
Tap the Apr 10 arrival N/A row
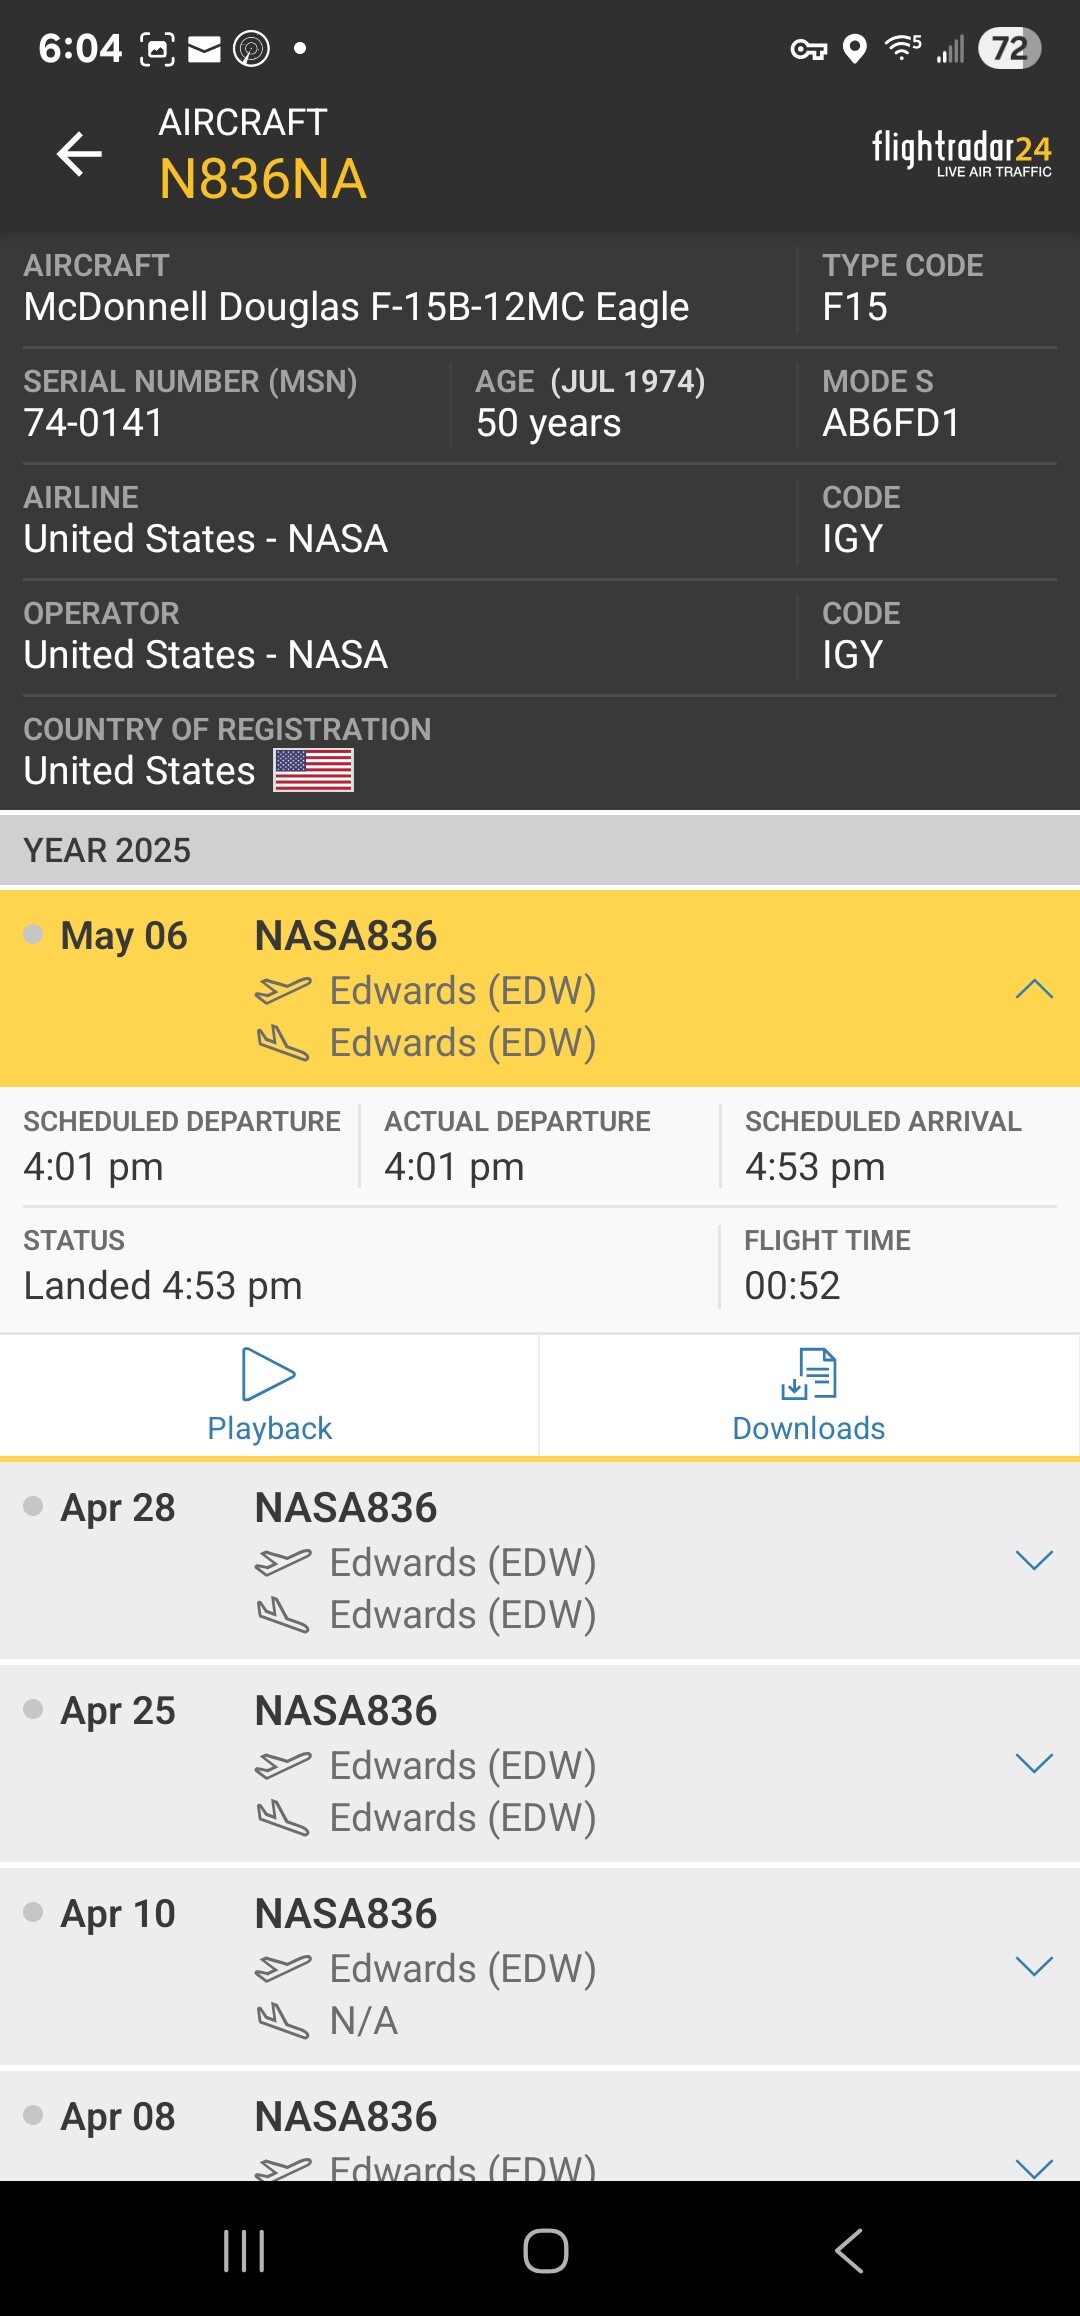tap(364, 2021)
